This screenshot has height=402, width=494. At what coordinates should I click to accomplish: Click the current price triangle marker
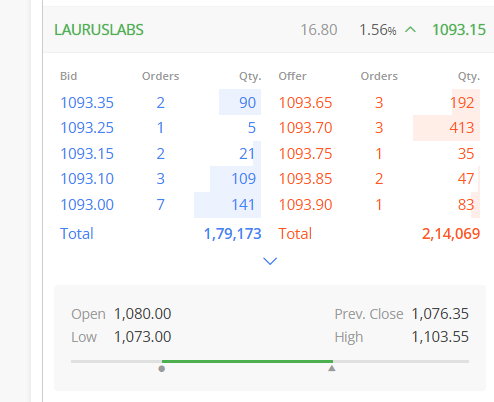pyautogui.click(x=332, y=368)
